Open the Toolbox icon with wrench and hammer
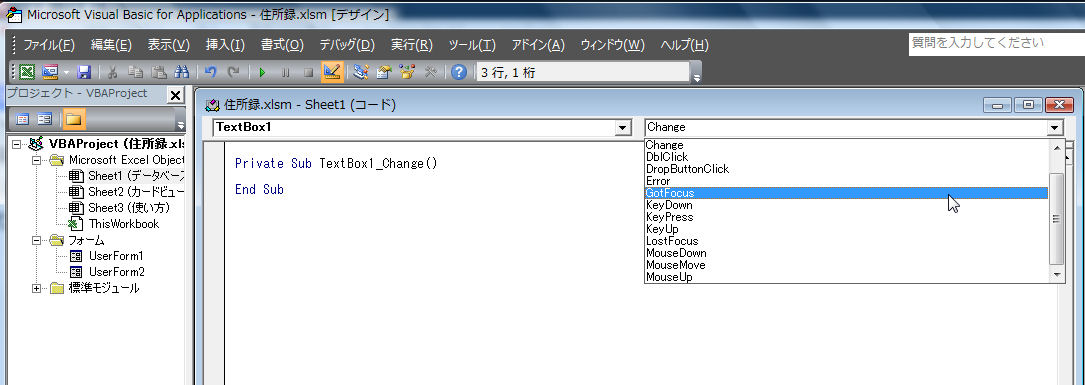 click(430, 72)
